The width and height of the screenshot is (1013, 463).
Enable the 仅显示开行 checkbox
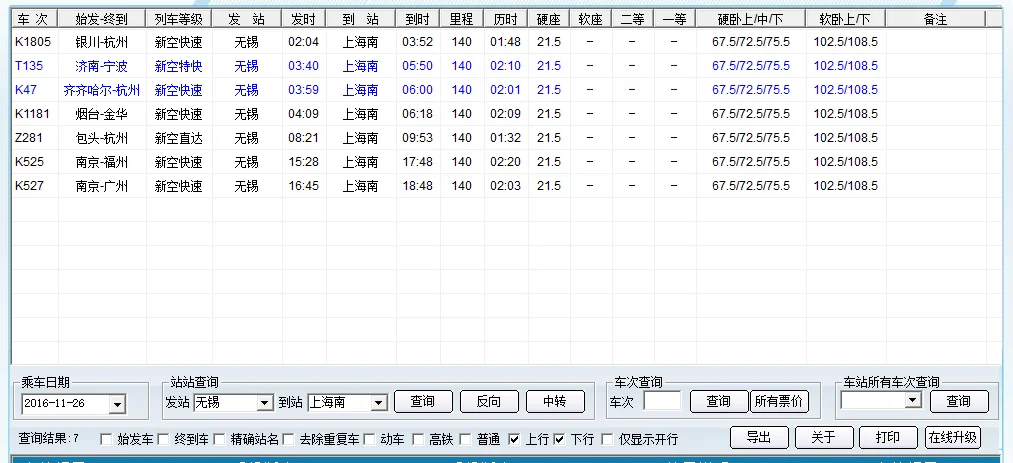[607, 440]
